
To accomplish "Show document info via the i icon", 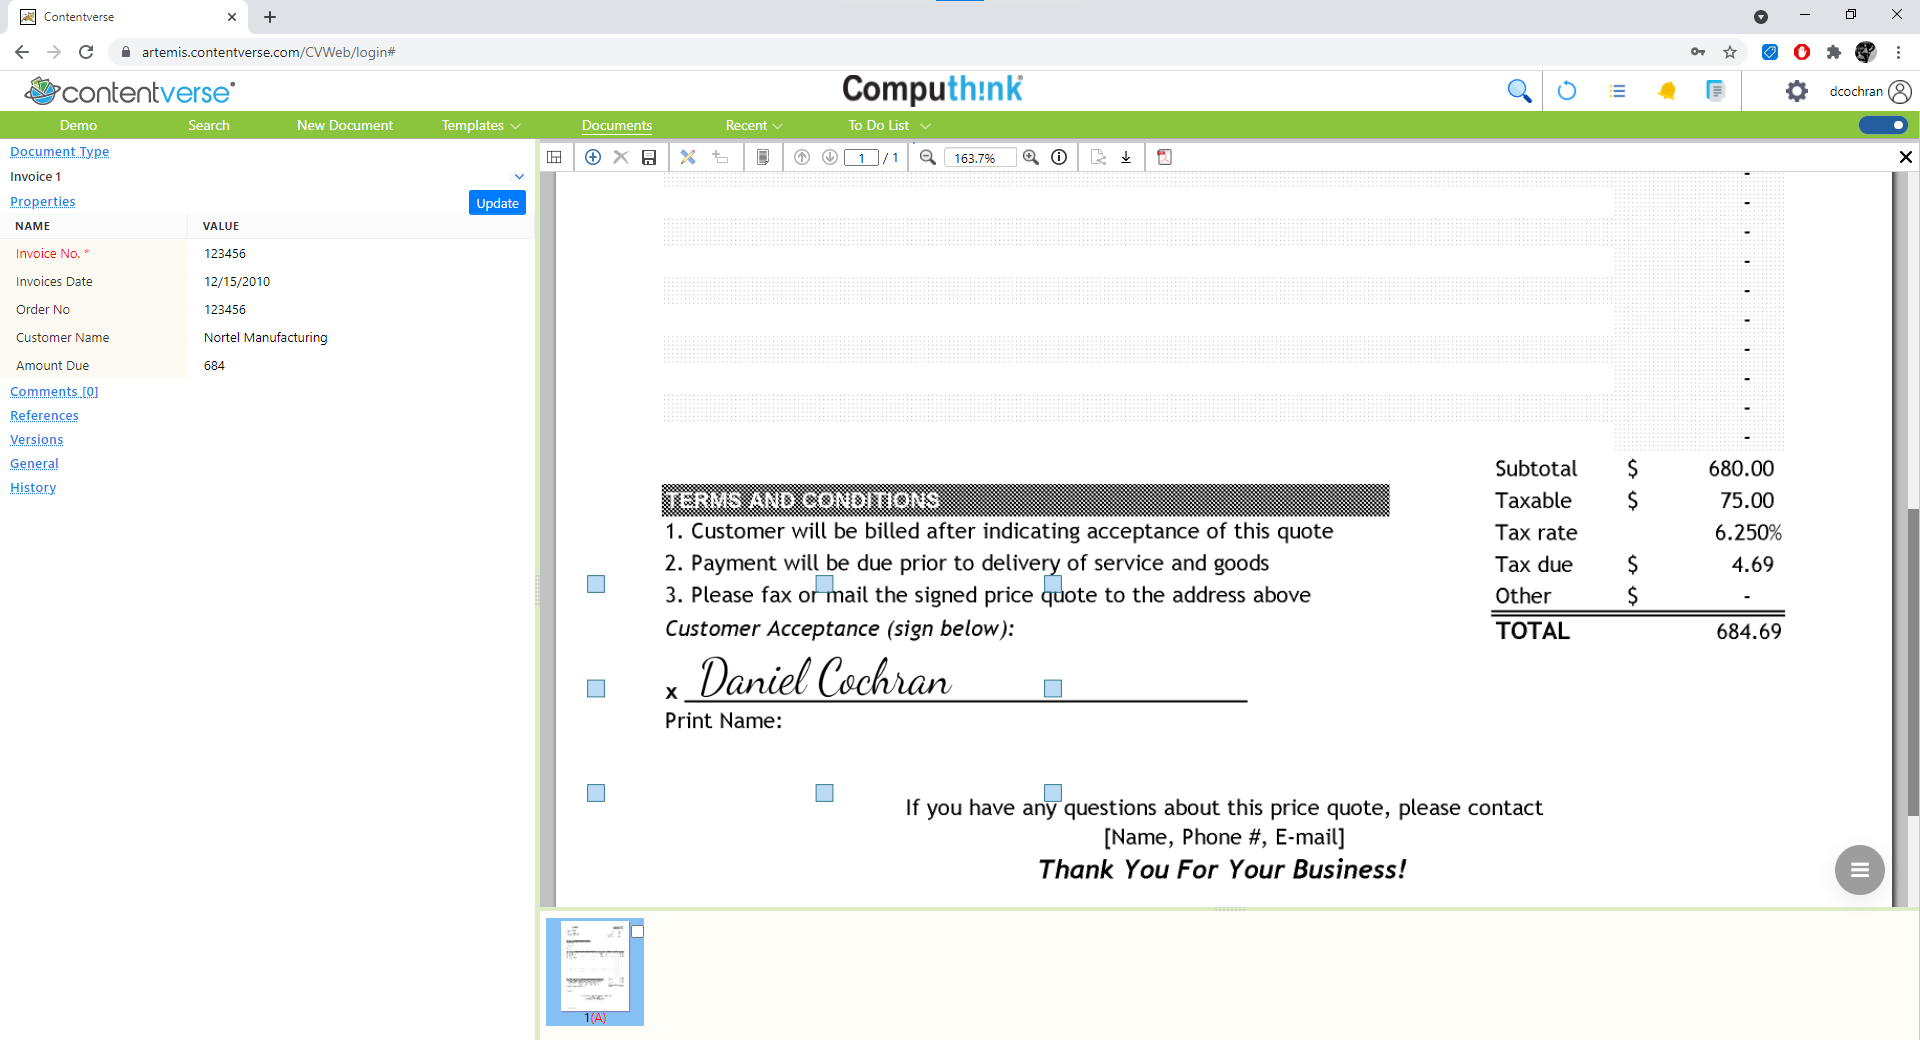I will tap(1059, 157).
